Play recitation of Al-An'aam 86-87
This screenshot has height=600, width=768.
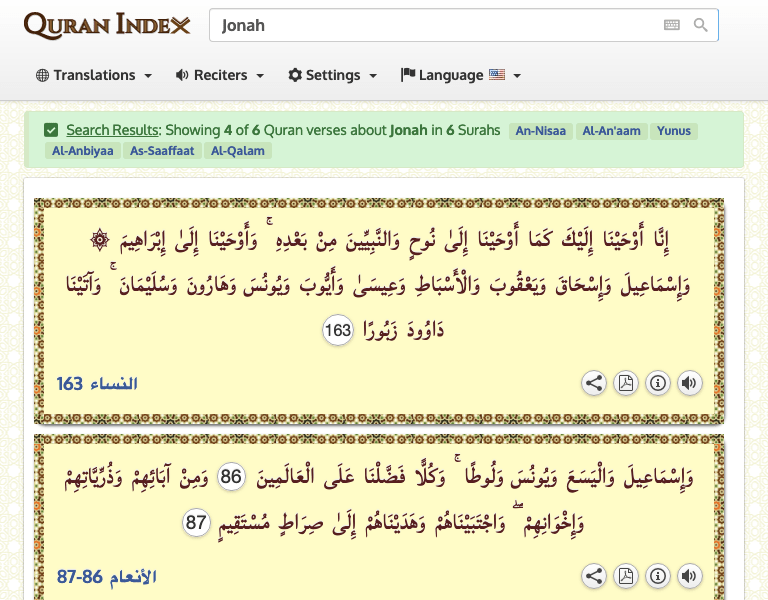coord(688,576)
